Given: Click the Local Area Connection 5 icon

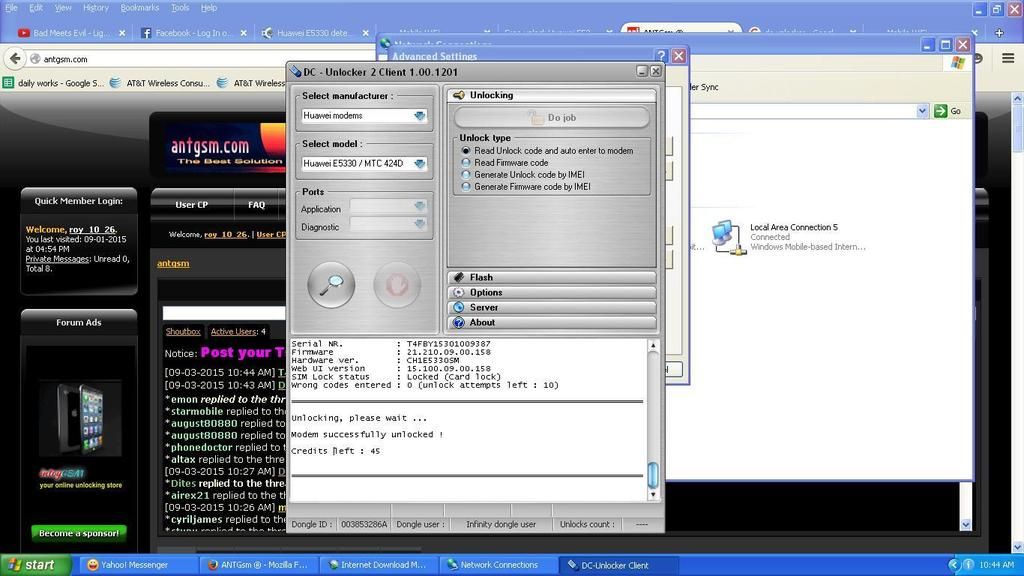Looking at the screenshot, I should pyautogui.click(x=727, y=236).
